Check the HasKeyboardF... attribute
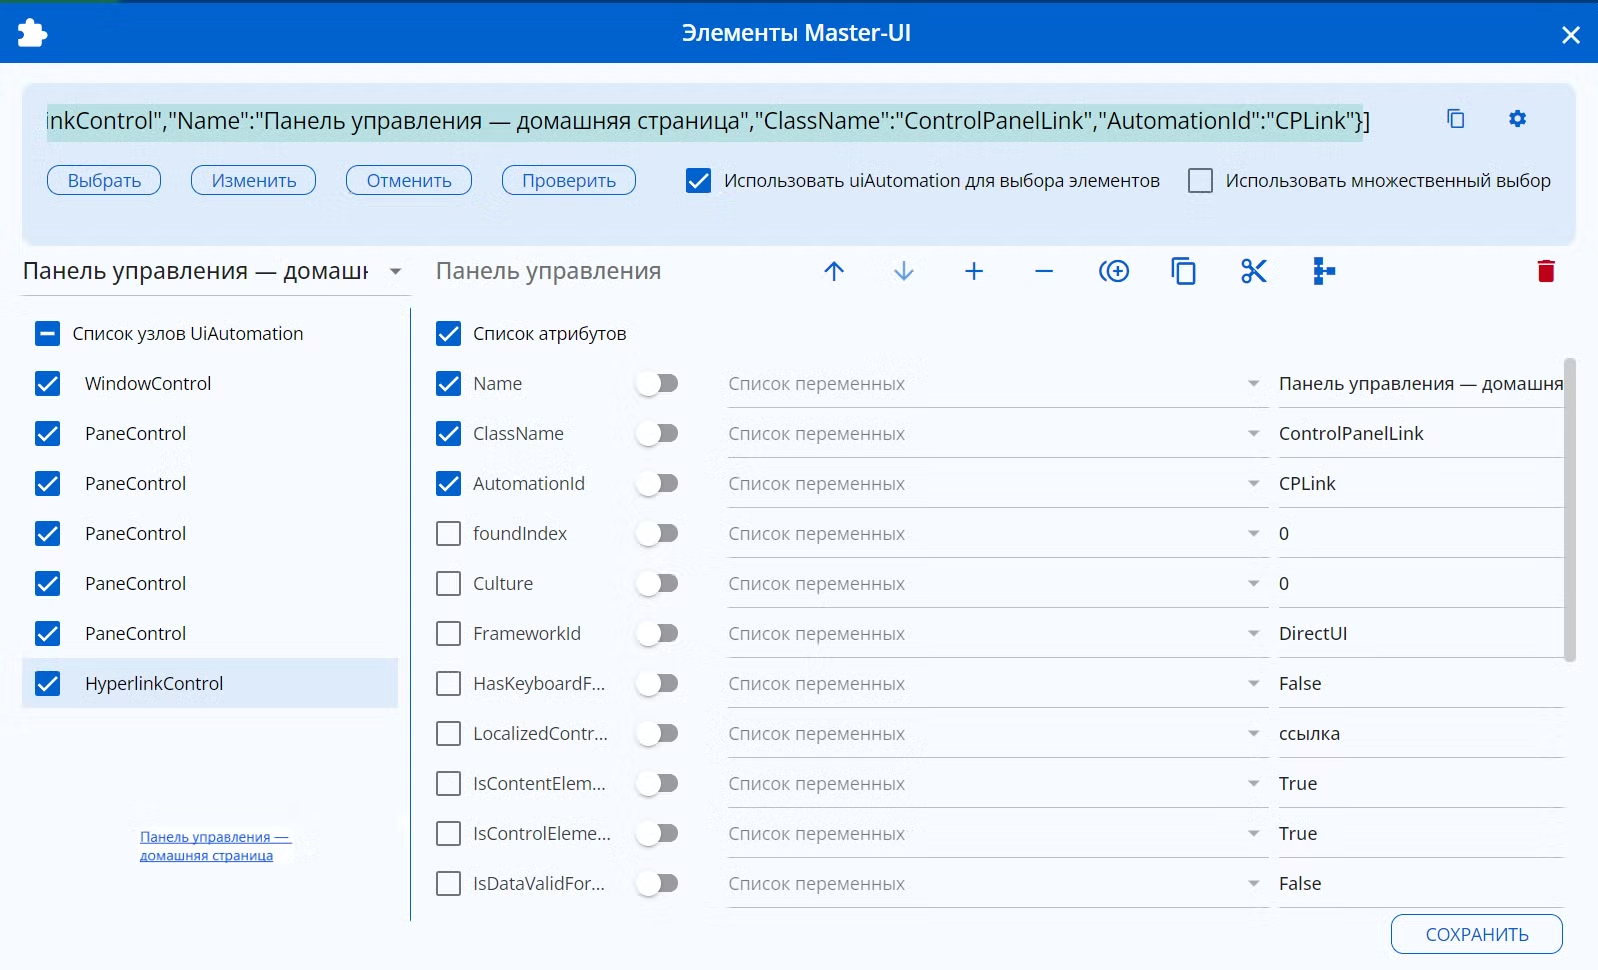Viewport: 1598px width, 970px height. coord(448,684)
